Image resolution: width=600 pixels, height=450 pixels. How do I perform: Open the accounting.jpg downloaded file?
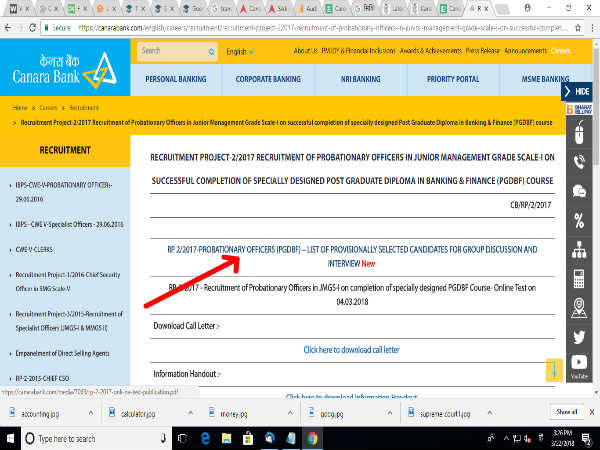point(40,414)
